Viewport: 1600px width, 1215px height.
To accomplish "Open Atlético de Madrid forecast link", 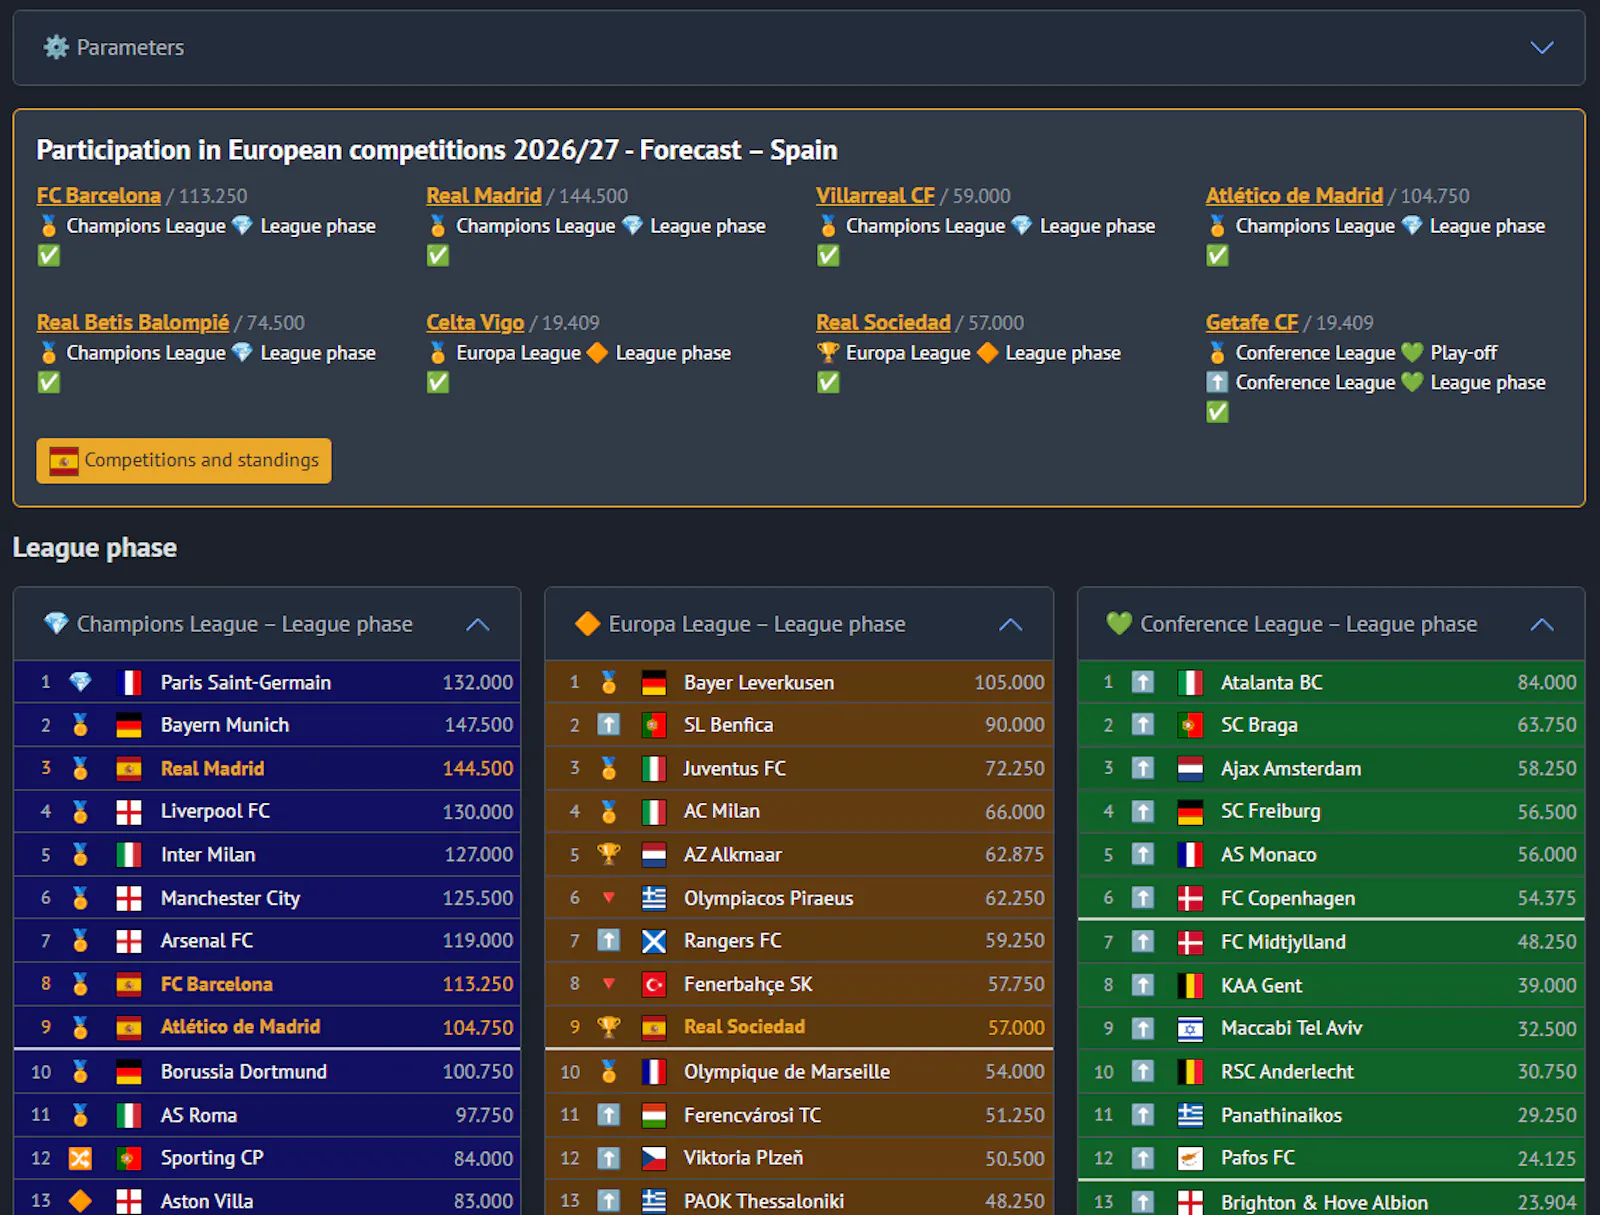I will pos(1294,196).
